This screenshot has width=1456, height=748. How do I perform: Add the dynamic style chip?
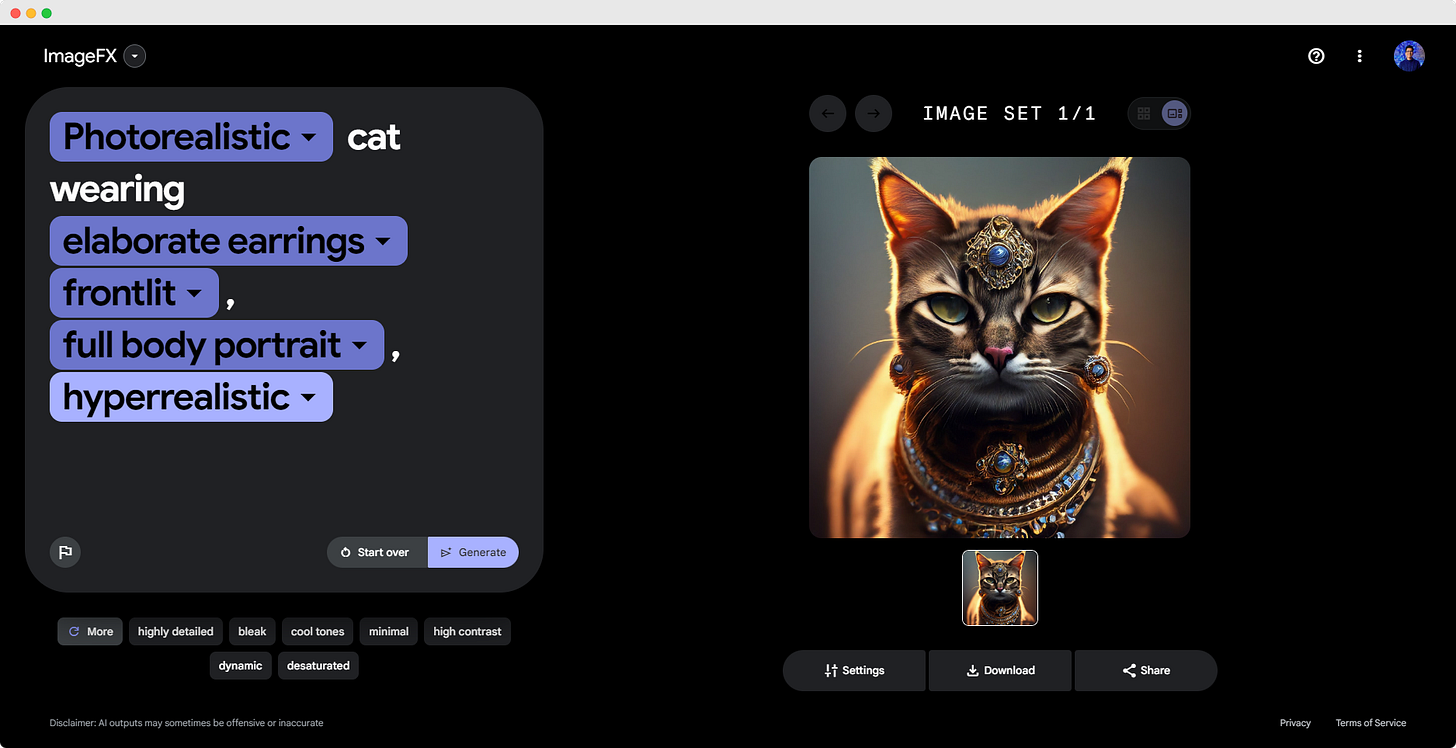241,665
